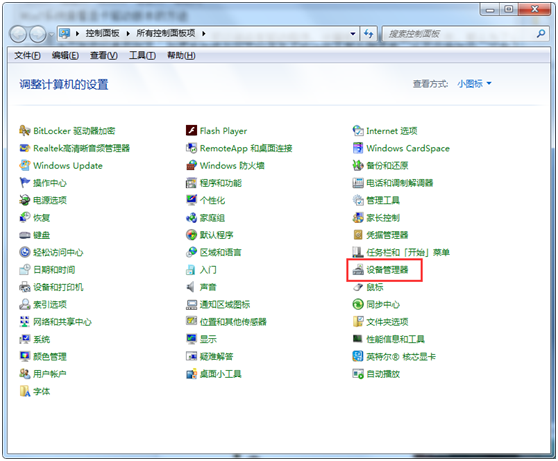Open the 系统 link

[41, 339]
